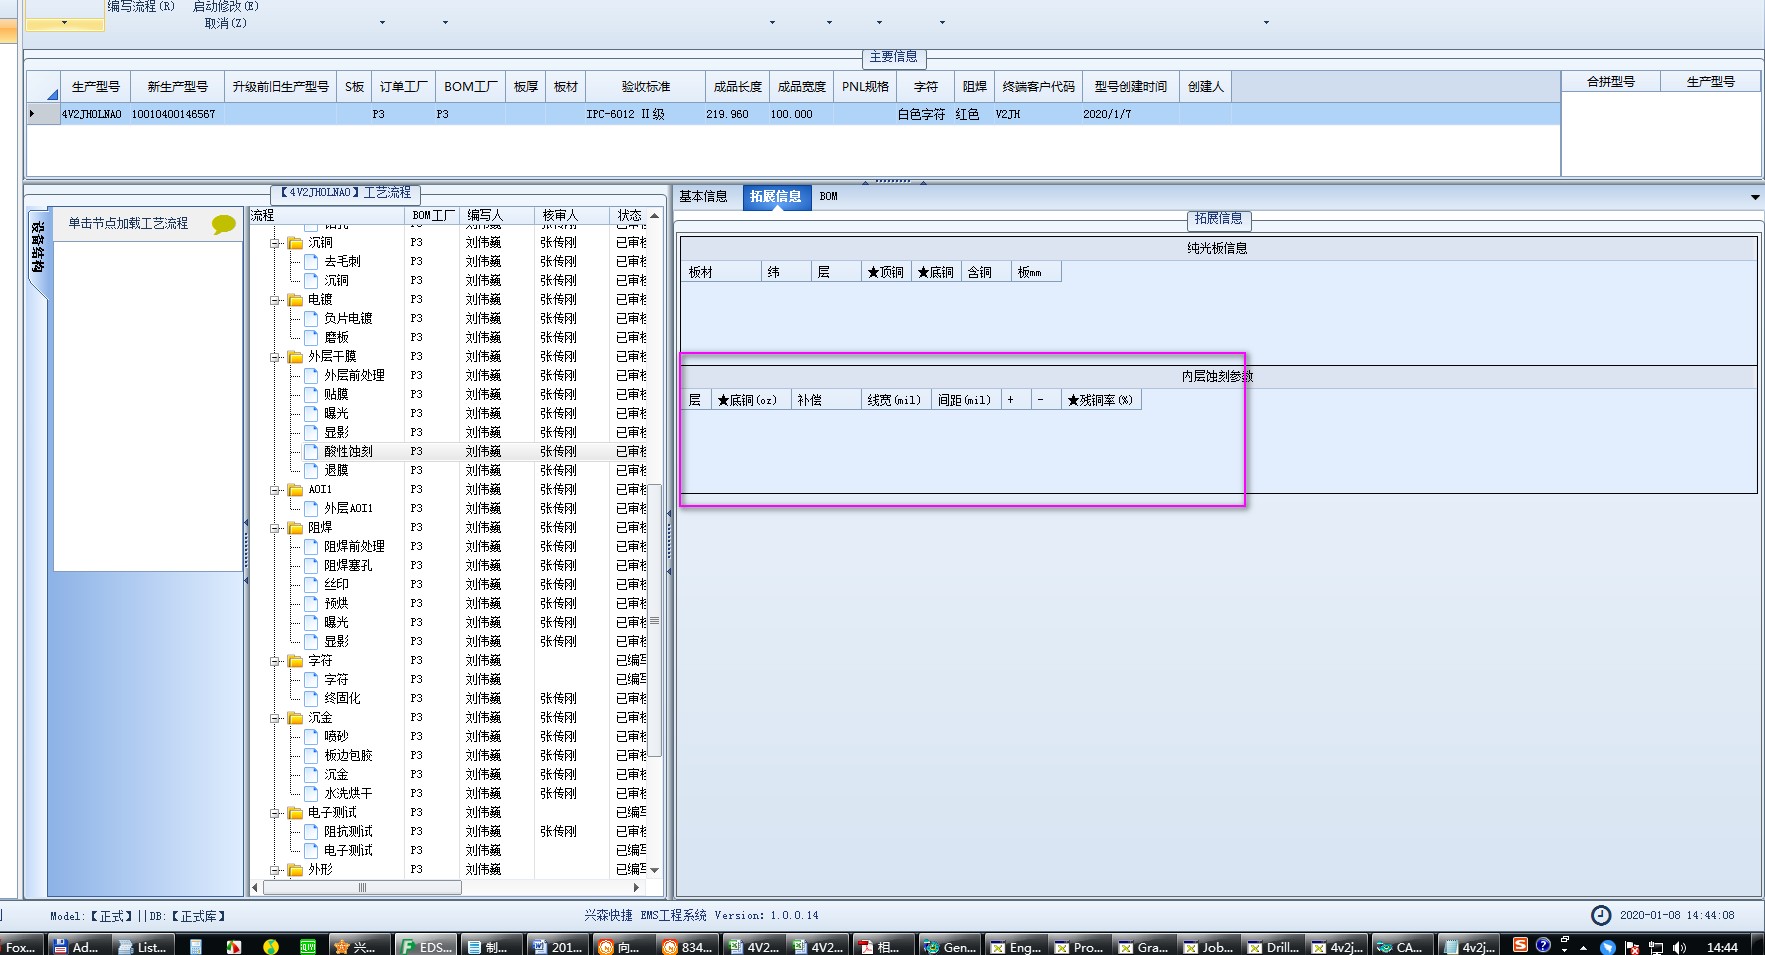Image resolution: width=1765 pixels, height=955 pixels.
Task: Click the taskbar clock showing 14:44
Action: pyautogui.click(x=1722, y=947)
